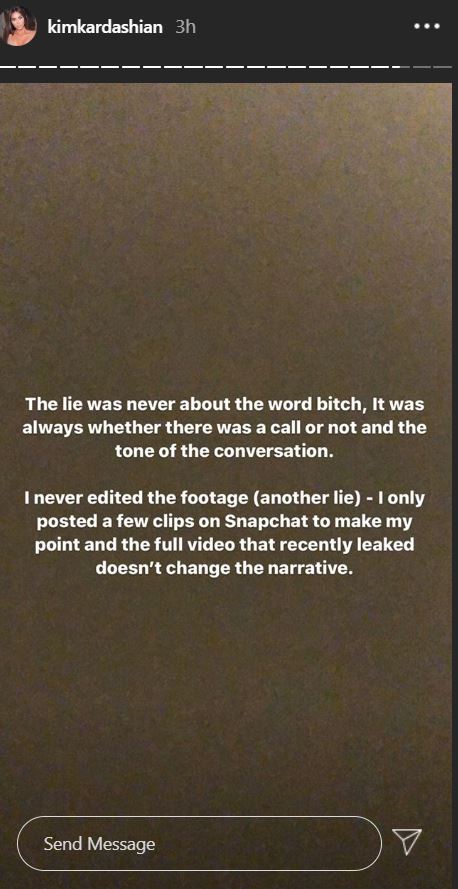
Task: Click the second-to-last gray progress segment
Action: (x=422, y=67)
